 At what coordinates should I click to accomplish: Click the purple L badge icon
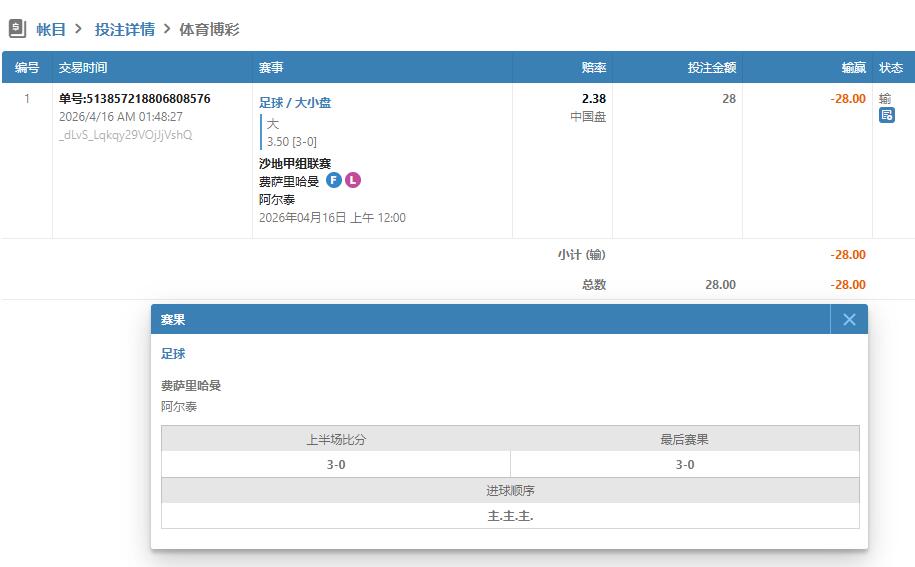pyautogui.click(x=353, y=180)
